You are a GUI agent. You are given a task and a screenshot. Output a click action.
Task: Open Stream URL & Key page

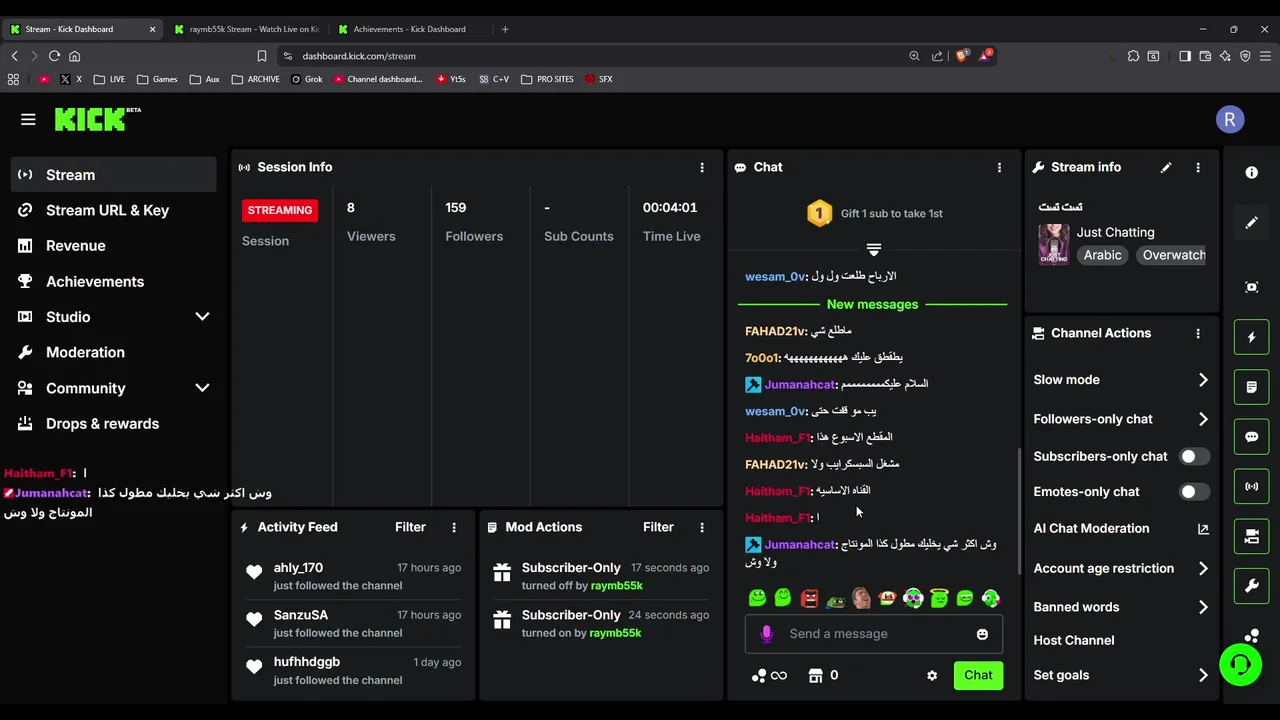click(x=114, y=210)
